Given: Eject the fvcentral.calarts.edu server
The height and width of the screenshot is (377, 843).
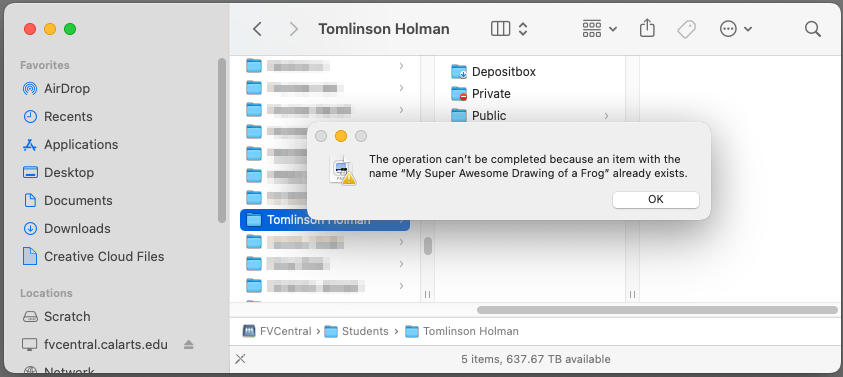Looking at the screenshot, I should pyautogui.click(x=188, y=345).
